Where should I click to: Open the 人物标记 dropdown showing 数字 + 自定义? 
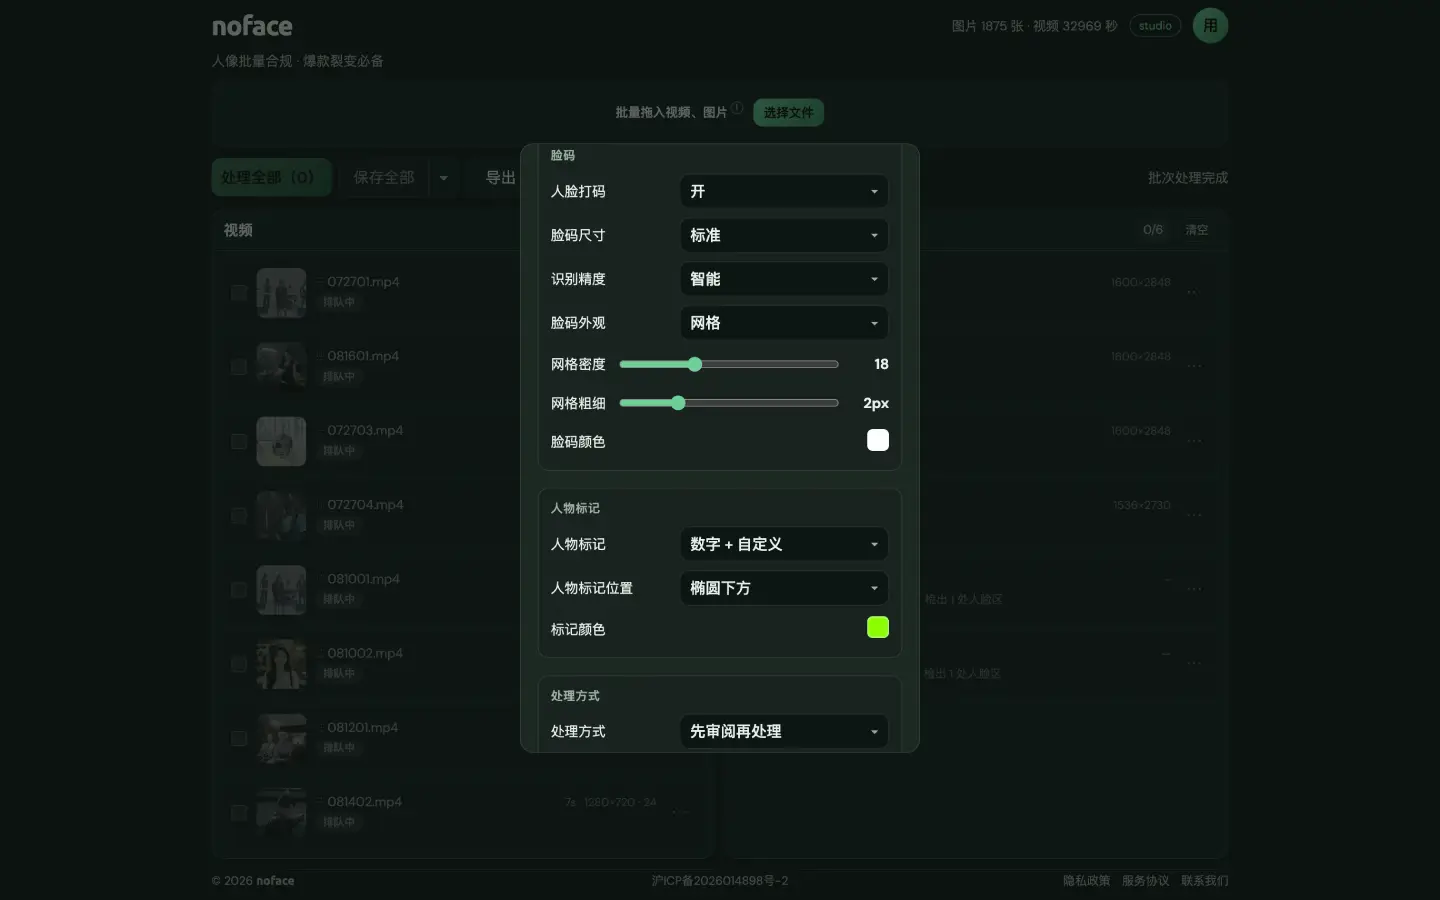coord(784,544)
